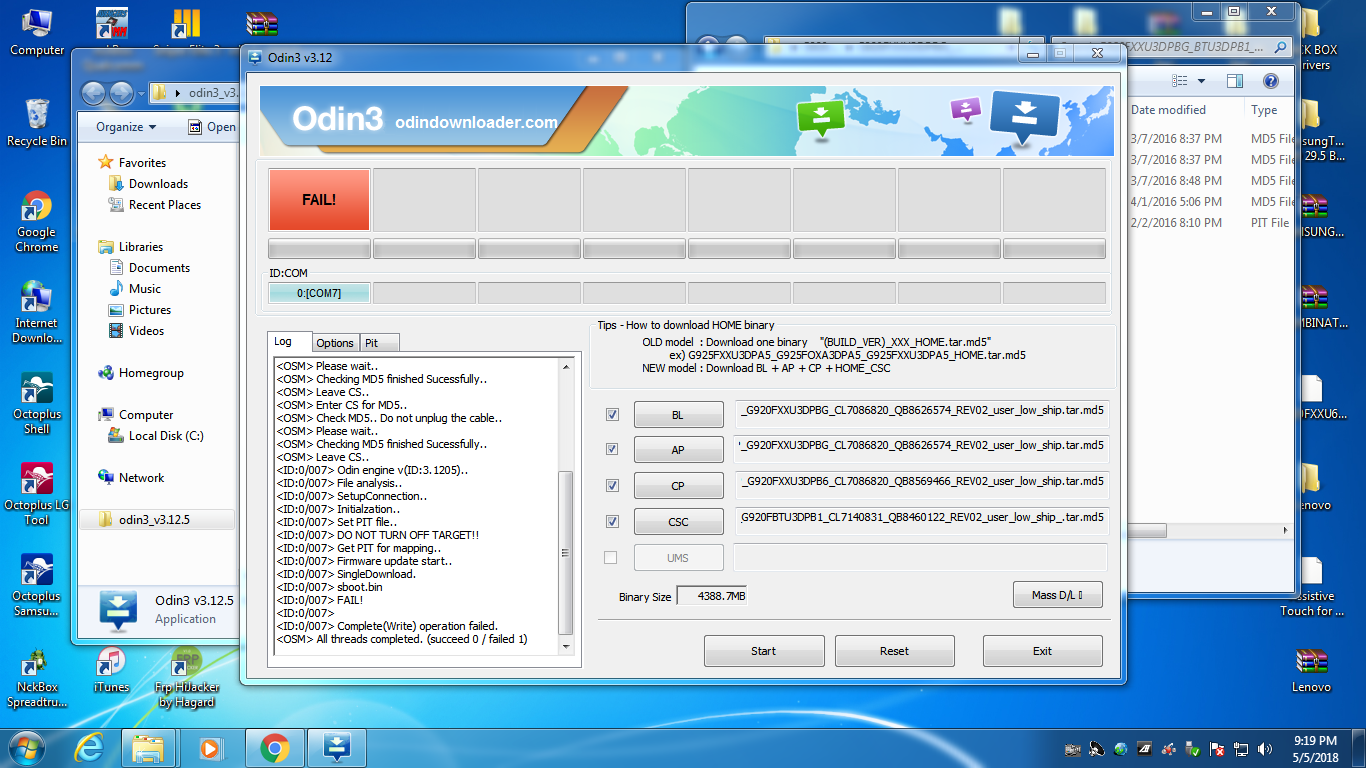Uncheck the CP file checkbox
Viewport: 1366px width, 768px height.
[612, 485]
